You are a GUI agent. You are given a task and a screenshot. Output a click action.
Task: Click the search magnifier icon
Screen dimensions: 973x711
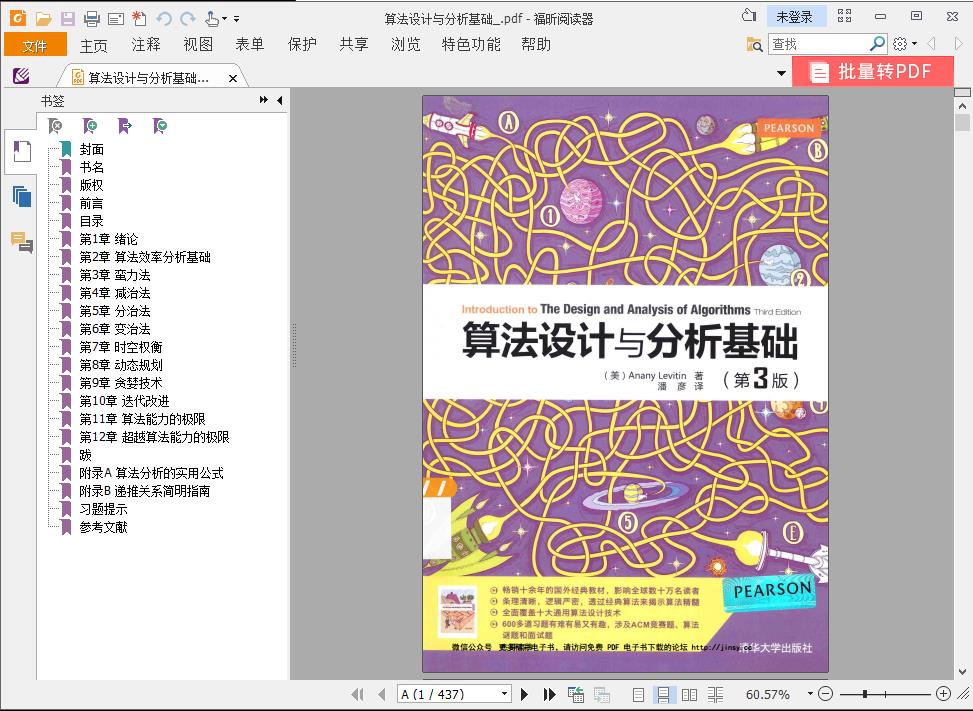[877, 43]
